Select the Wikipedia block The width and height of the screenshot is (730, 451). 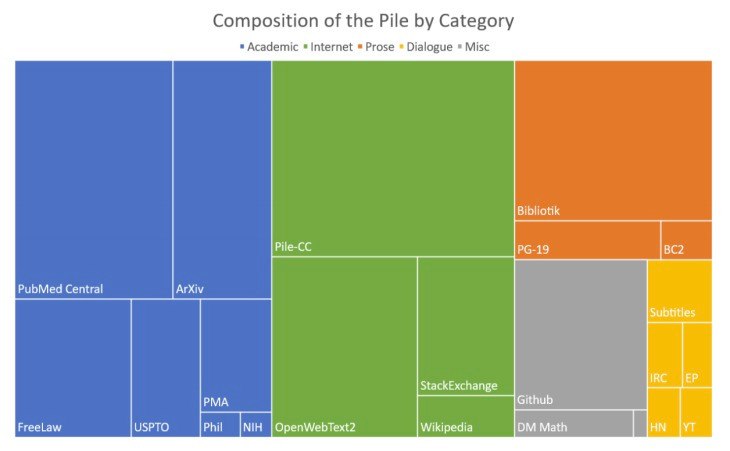pyautogui.click(x=465, y=416)
